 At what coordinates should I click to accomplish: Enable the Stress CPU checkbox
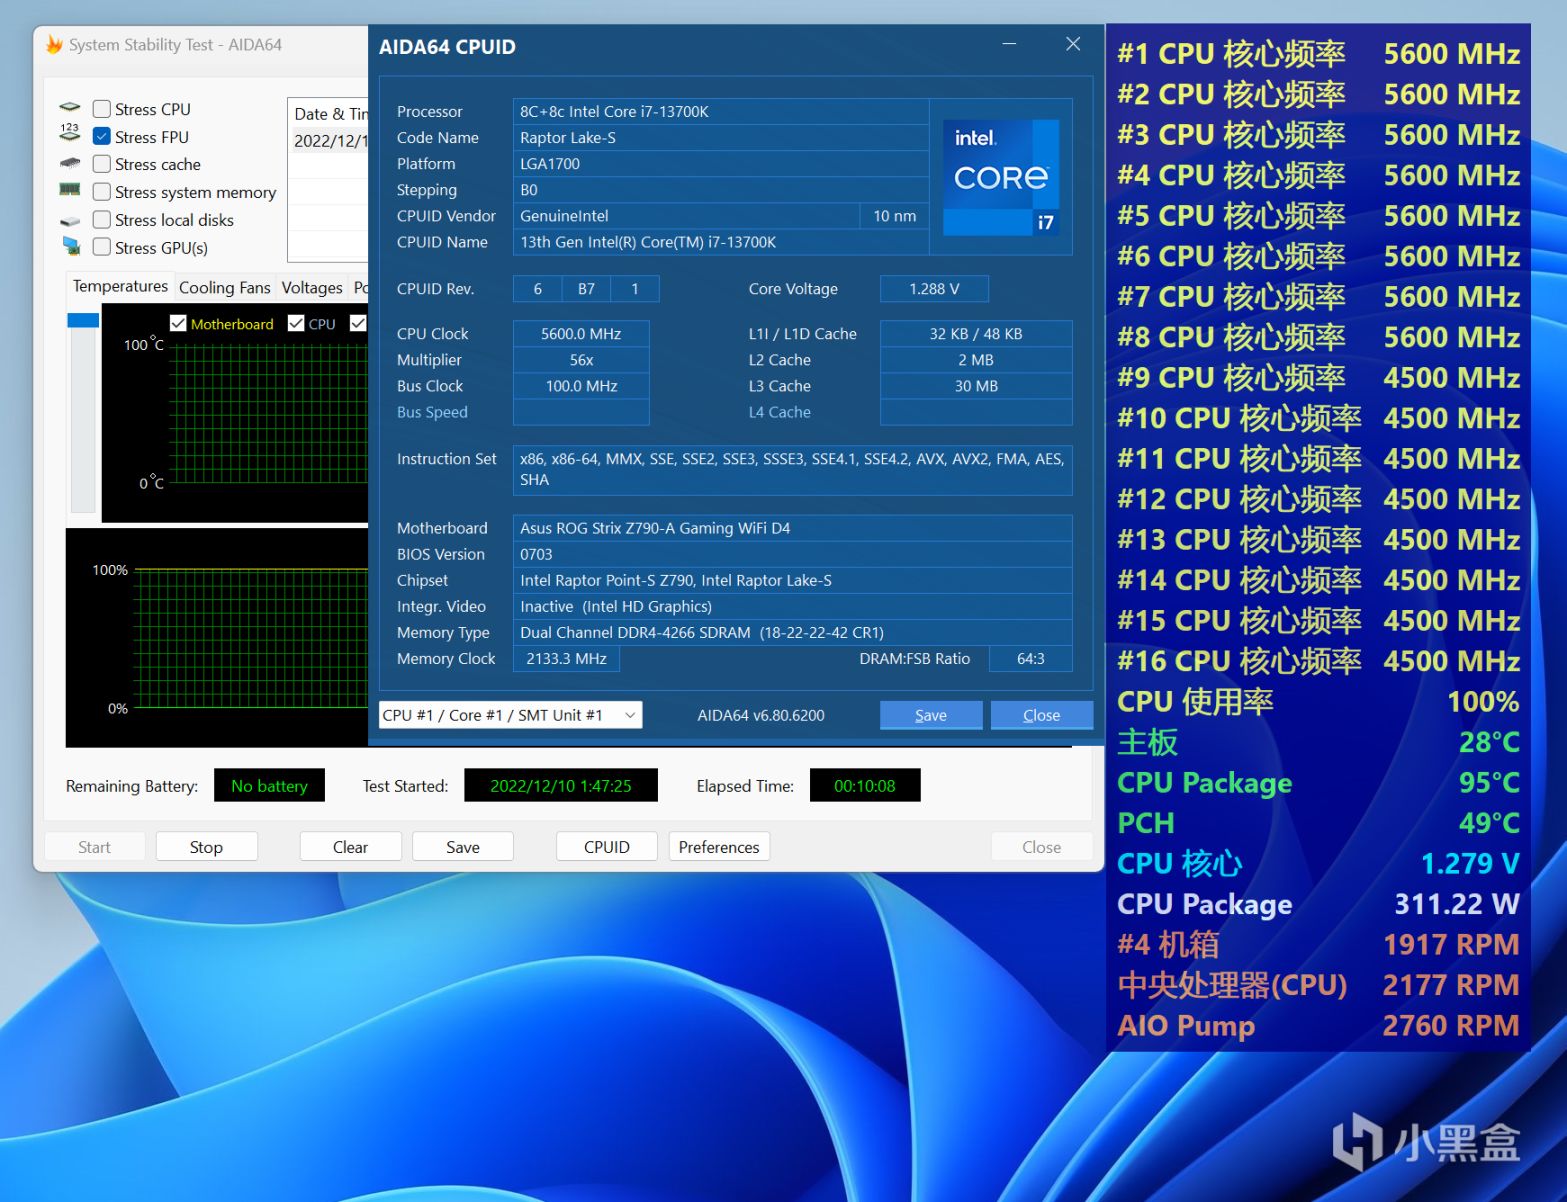[101, 109]
